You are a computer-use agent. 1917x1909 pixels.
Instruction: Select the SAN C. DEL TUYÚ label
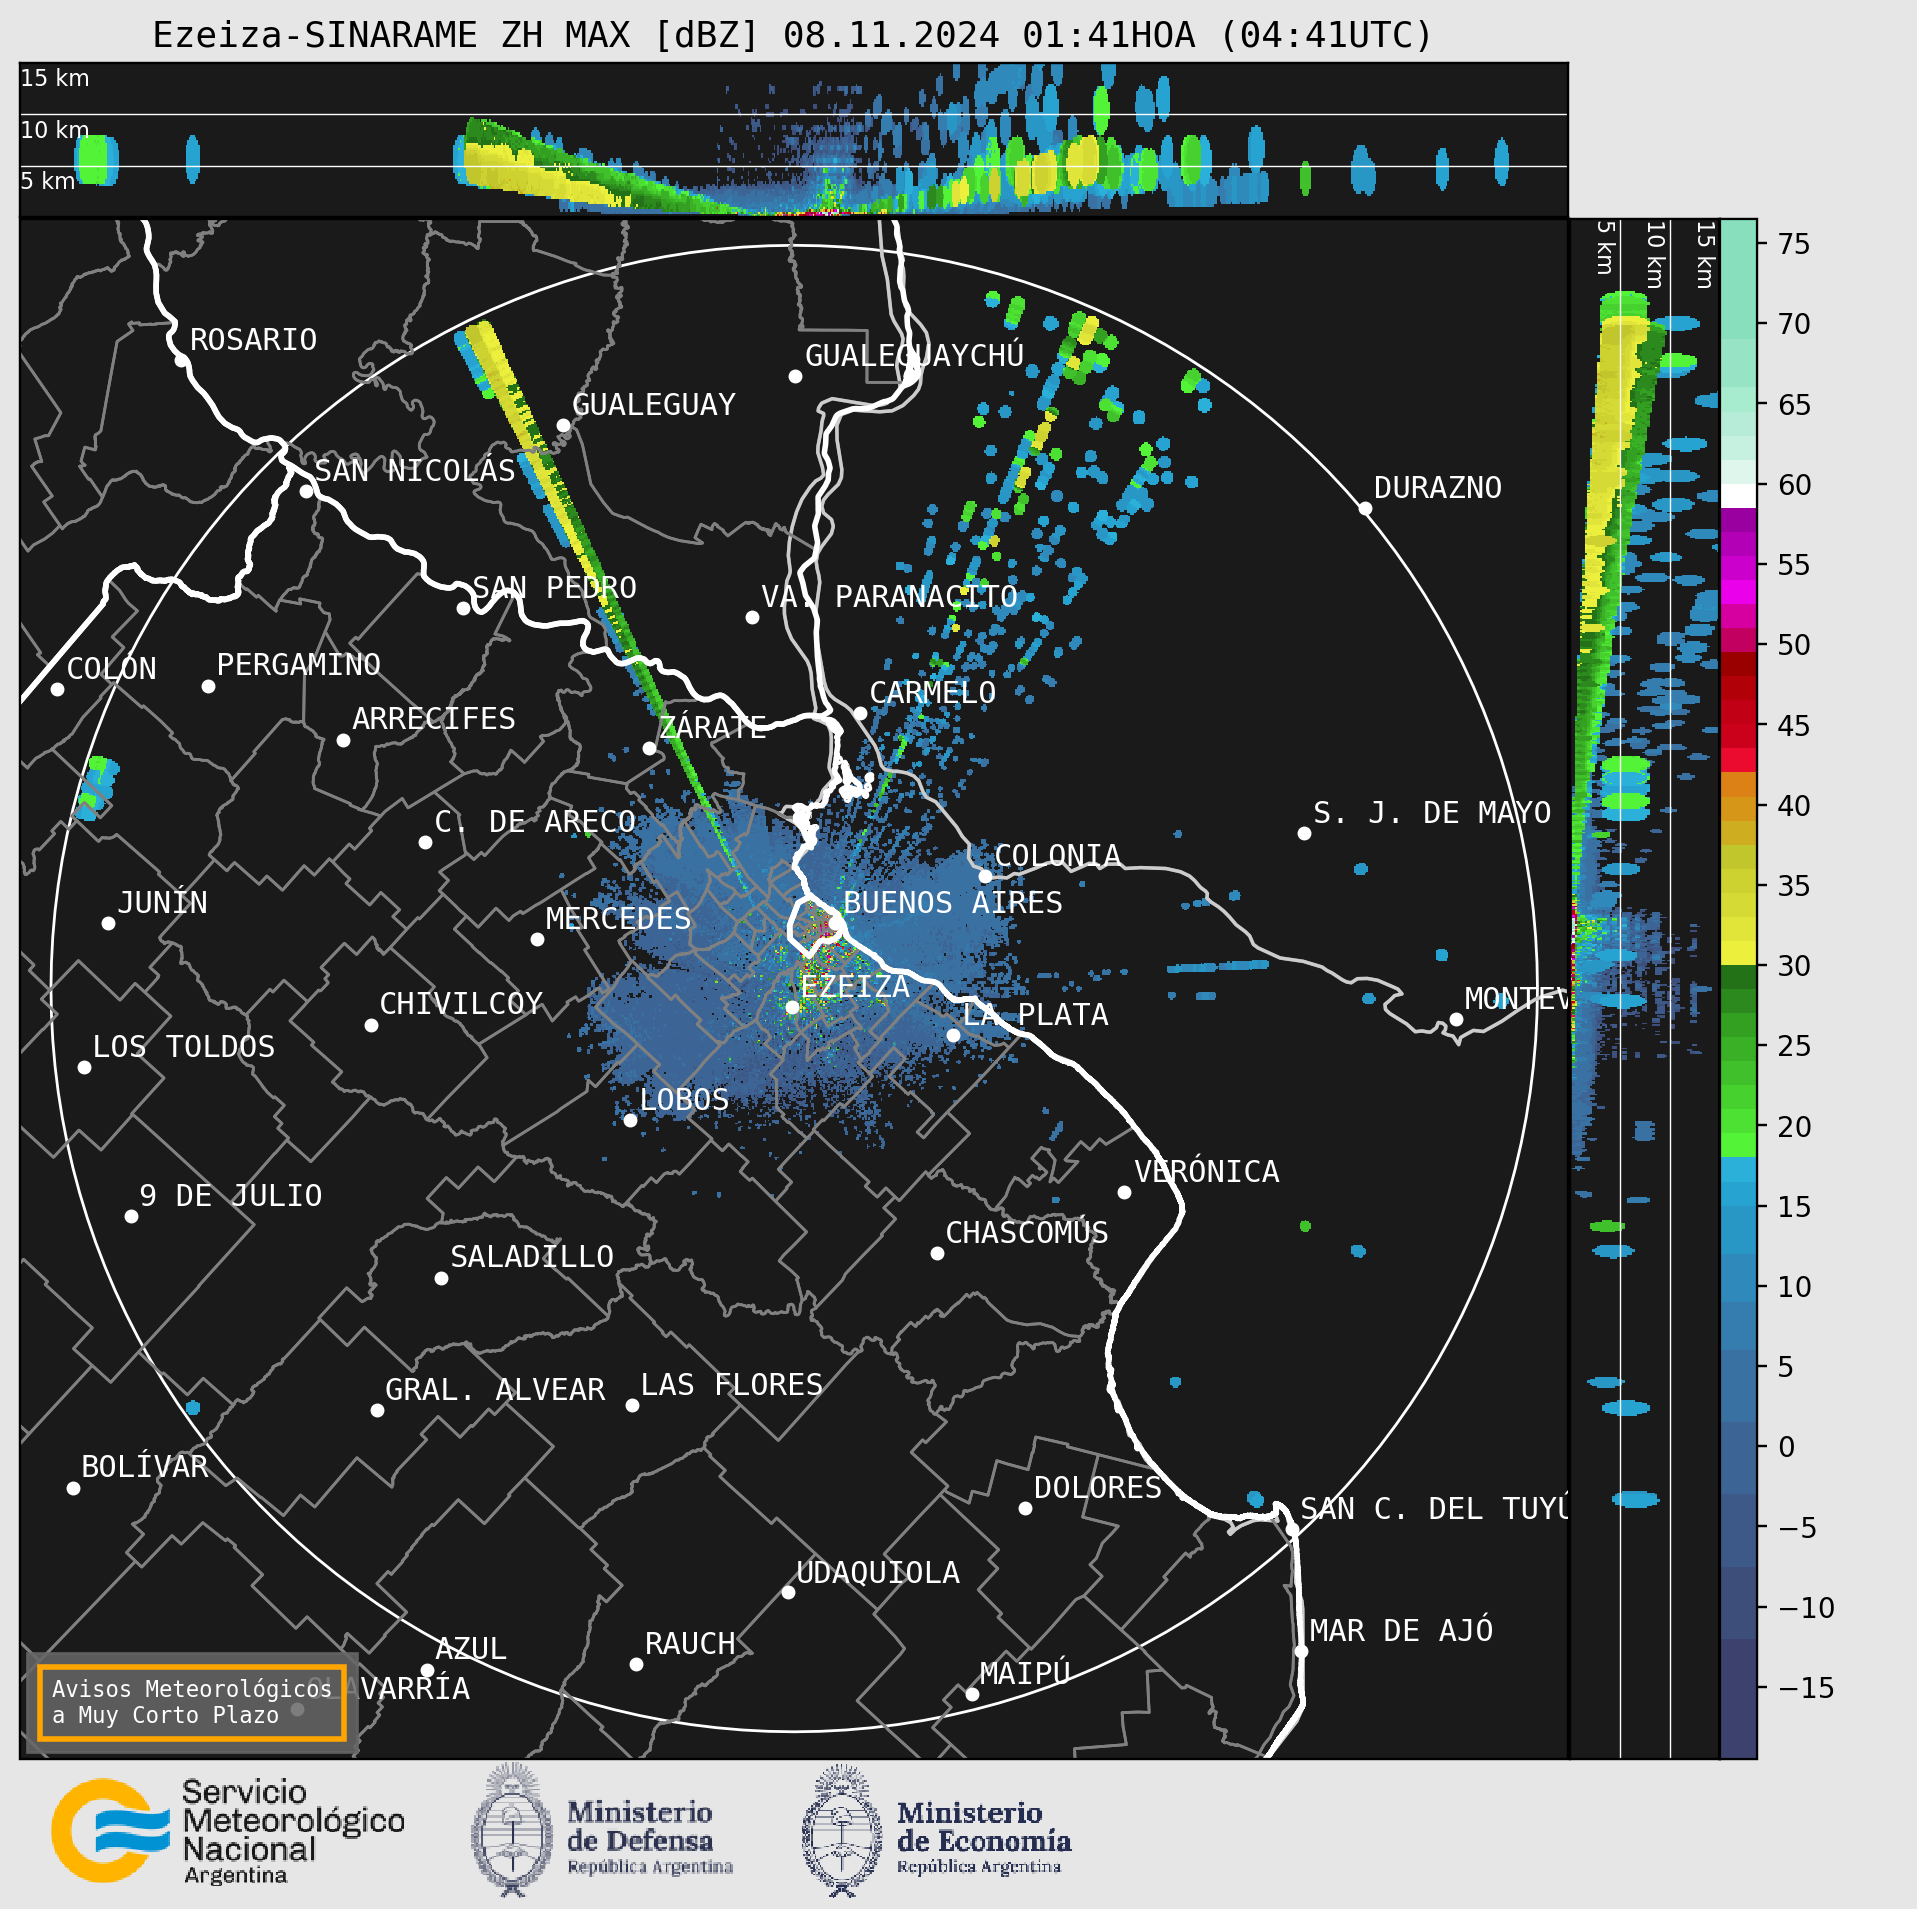pyautogui.click(x=1434, y=1508)
